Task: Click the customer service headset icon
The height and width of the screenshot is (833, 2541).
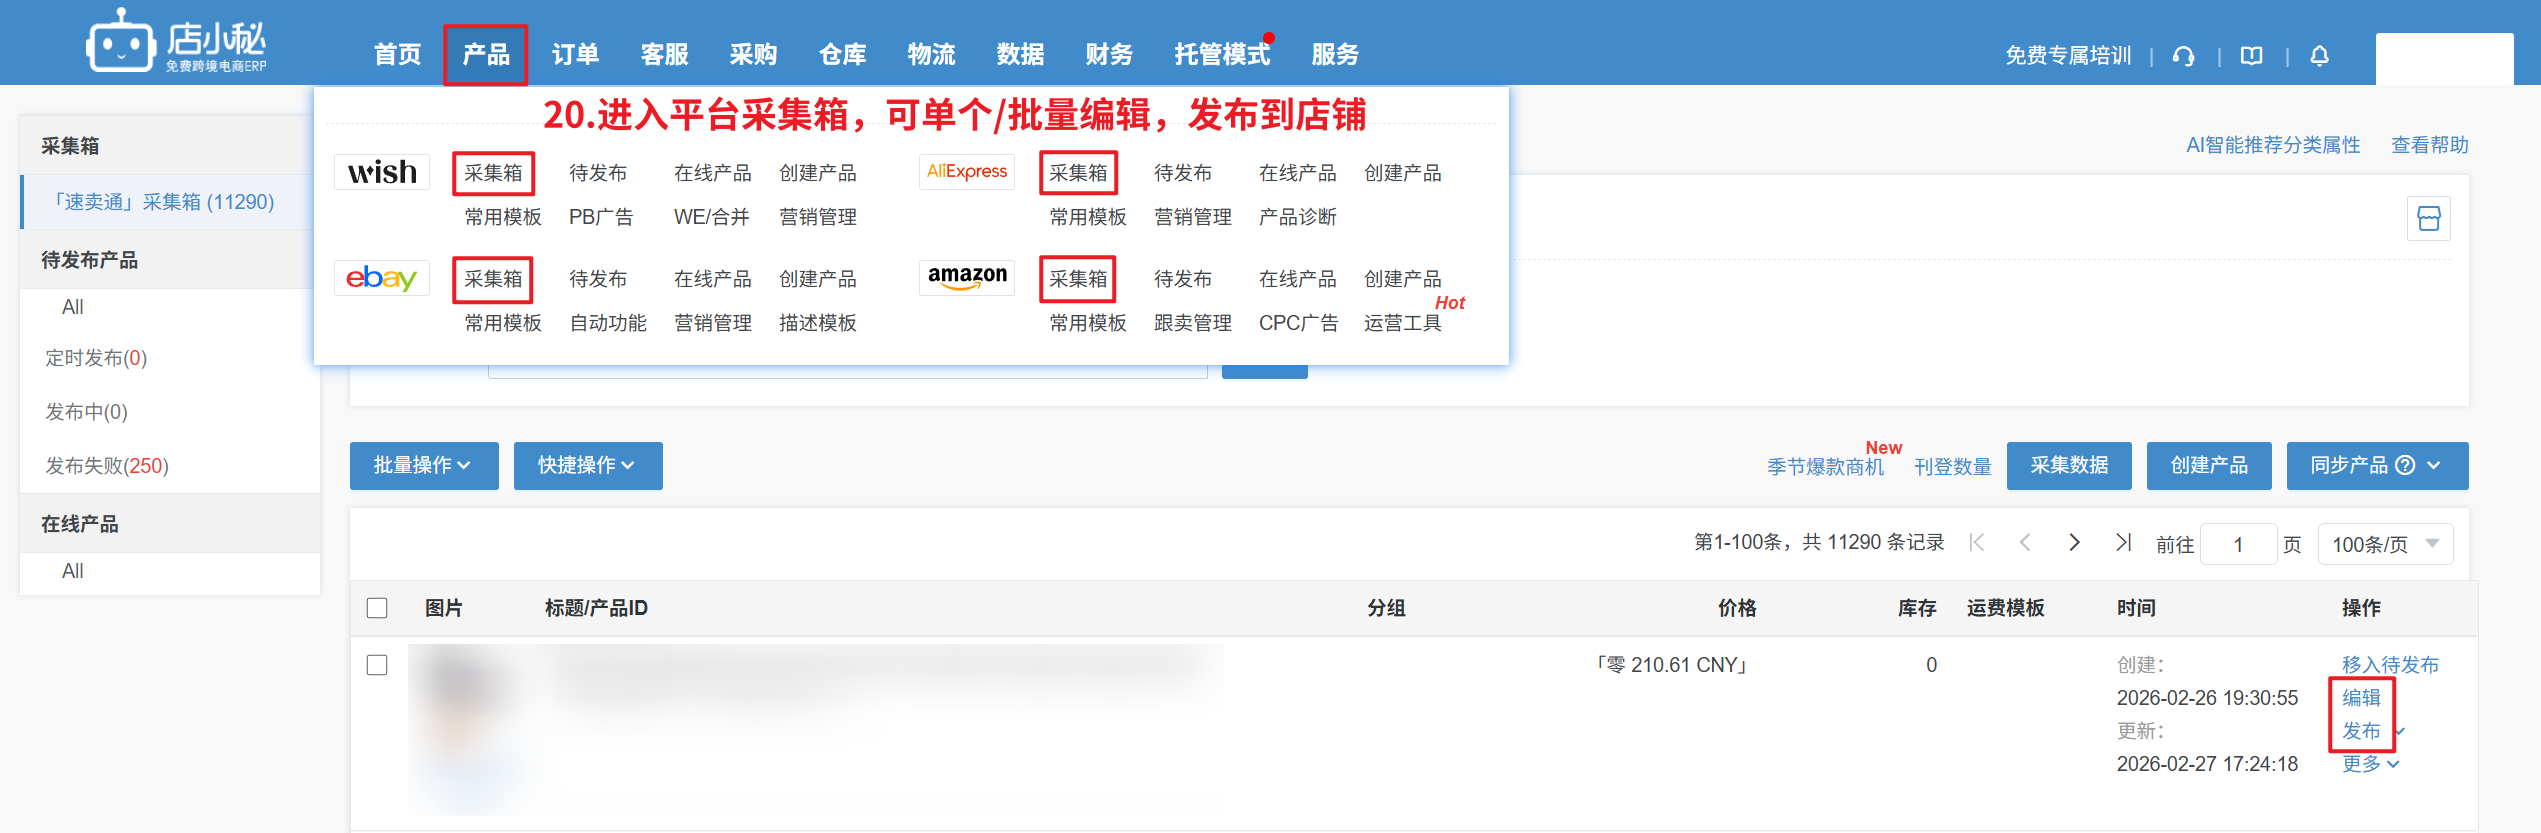Action: (x=2184, y=56)
